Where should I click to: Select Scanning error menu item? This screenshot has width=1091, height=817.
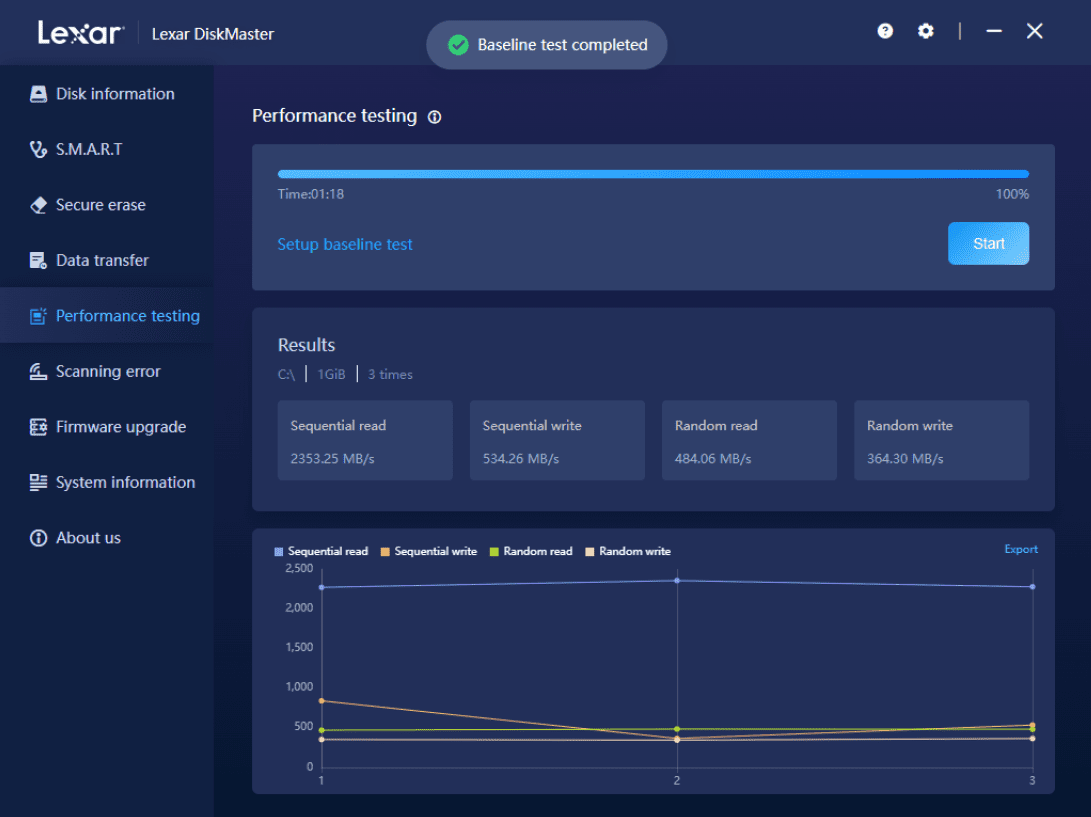click(x=107, y=372)
